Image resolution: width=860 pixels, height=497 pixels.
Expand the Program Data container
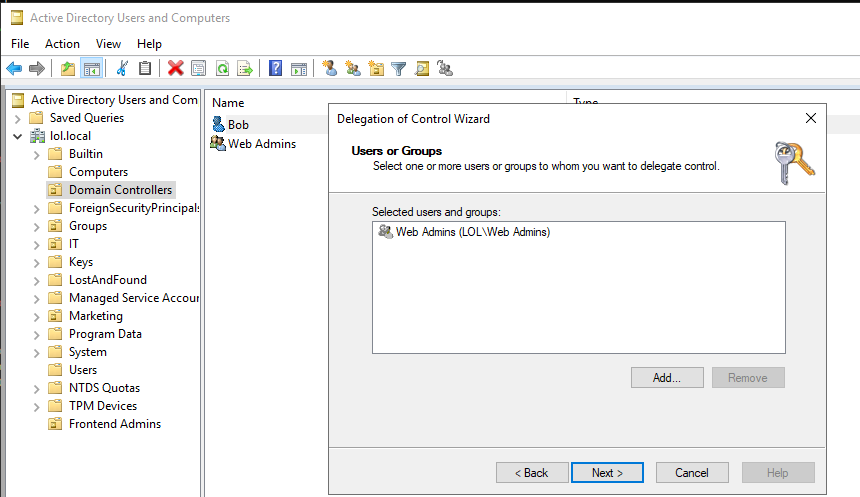tap(36, 335)
